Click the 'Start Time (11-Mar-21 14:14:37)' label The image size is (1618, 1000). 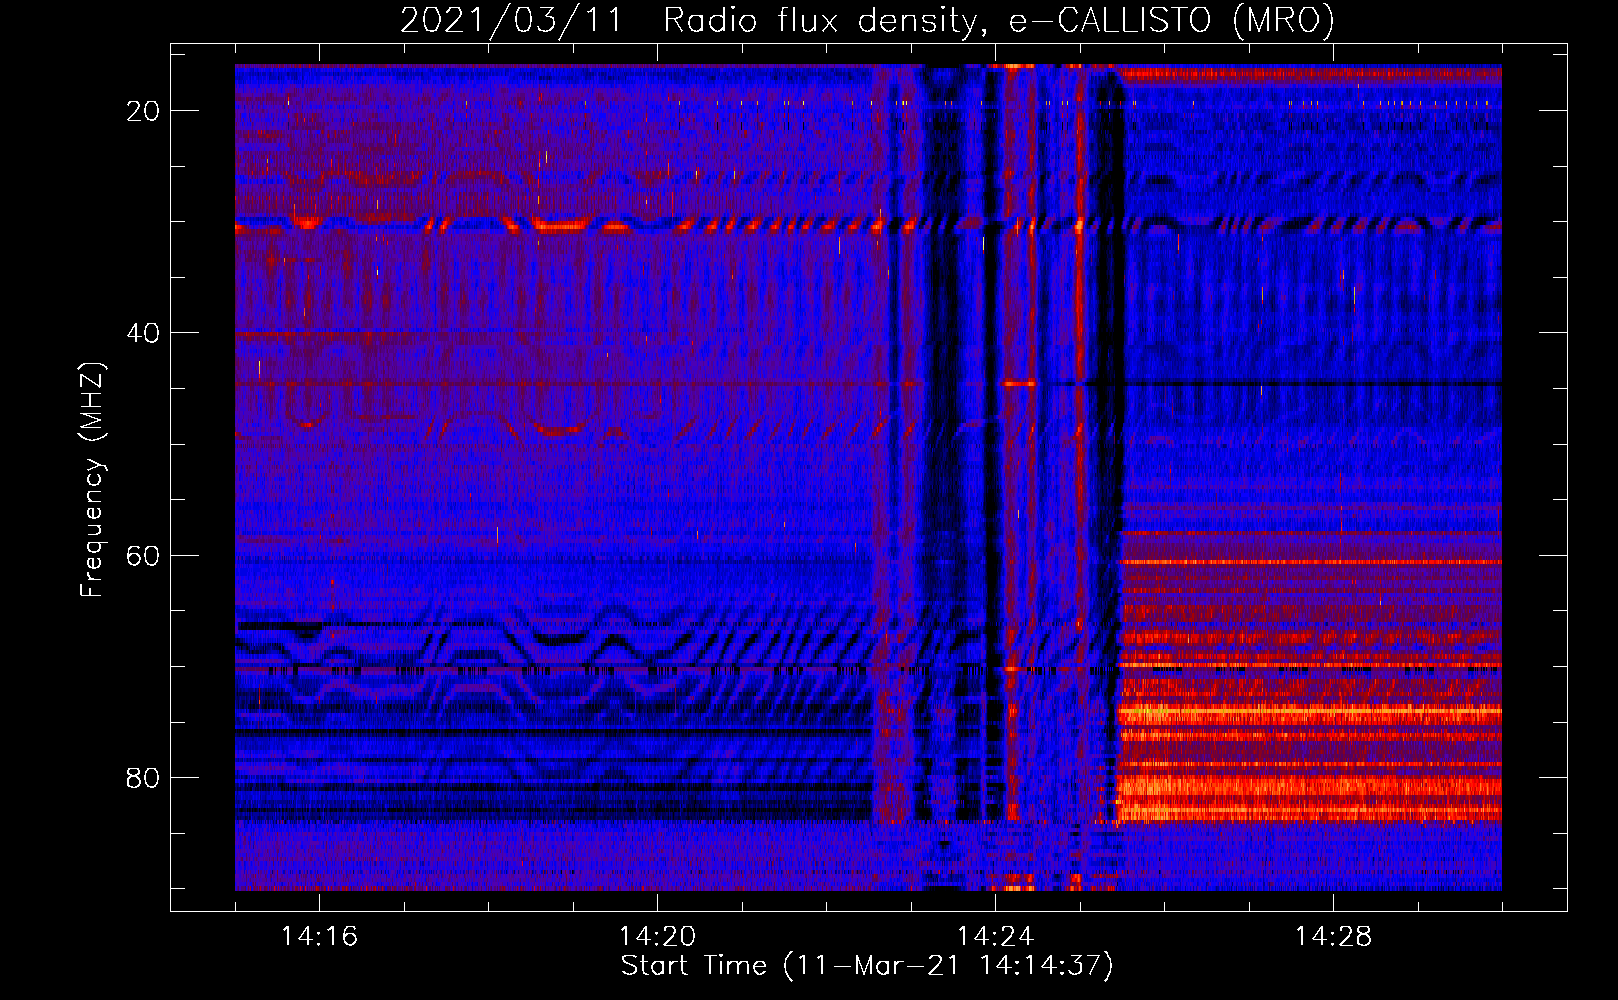[x=867, y=966]
